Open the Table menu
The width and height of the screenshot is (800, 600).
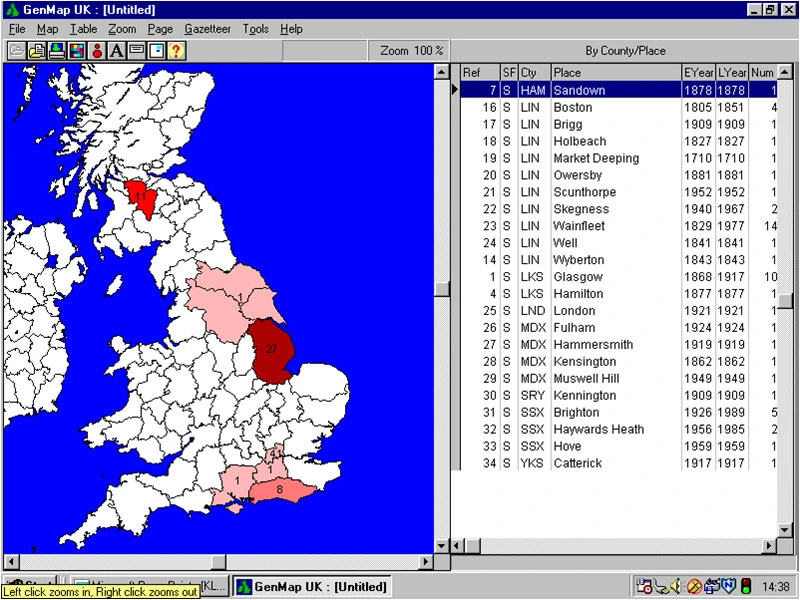point(83,29)
